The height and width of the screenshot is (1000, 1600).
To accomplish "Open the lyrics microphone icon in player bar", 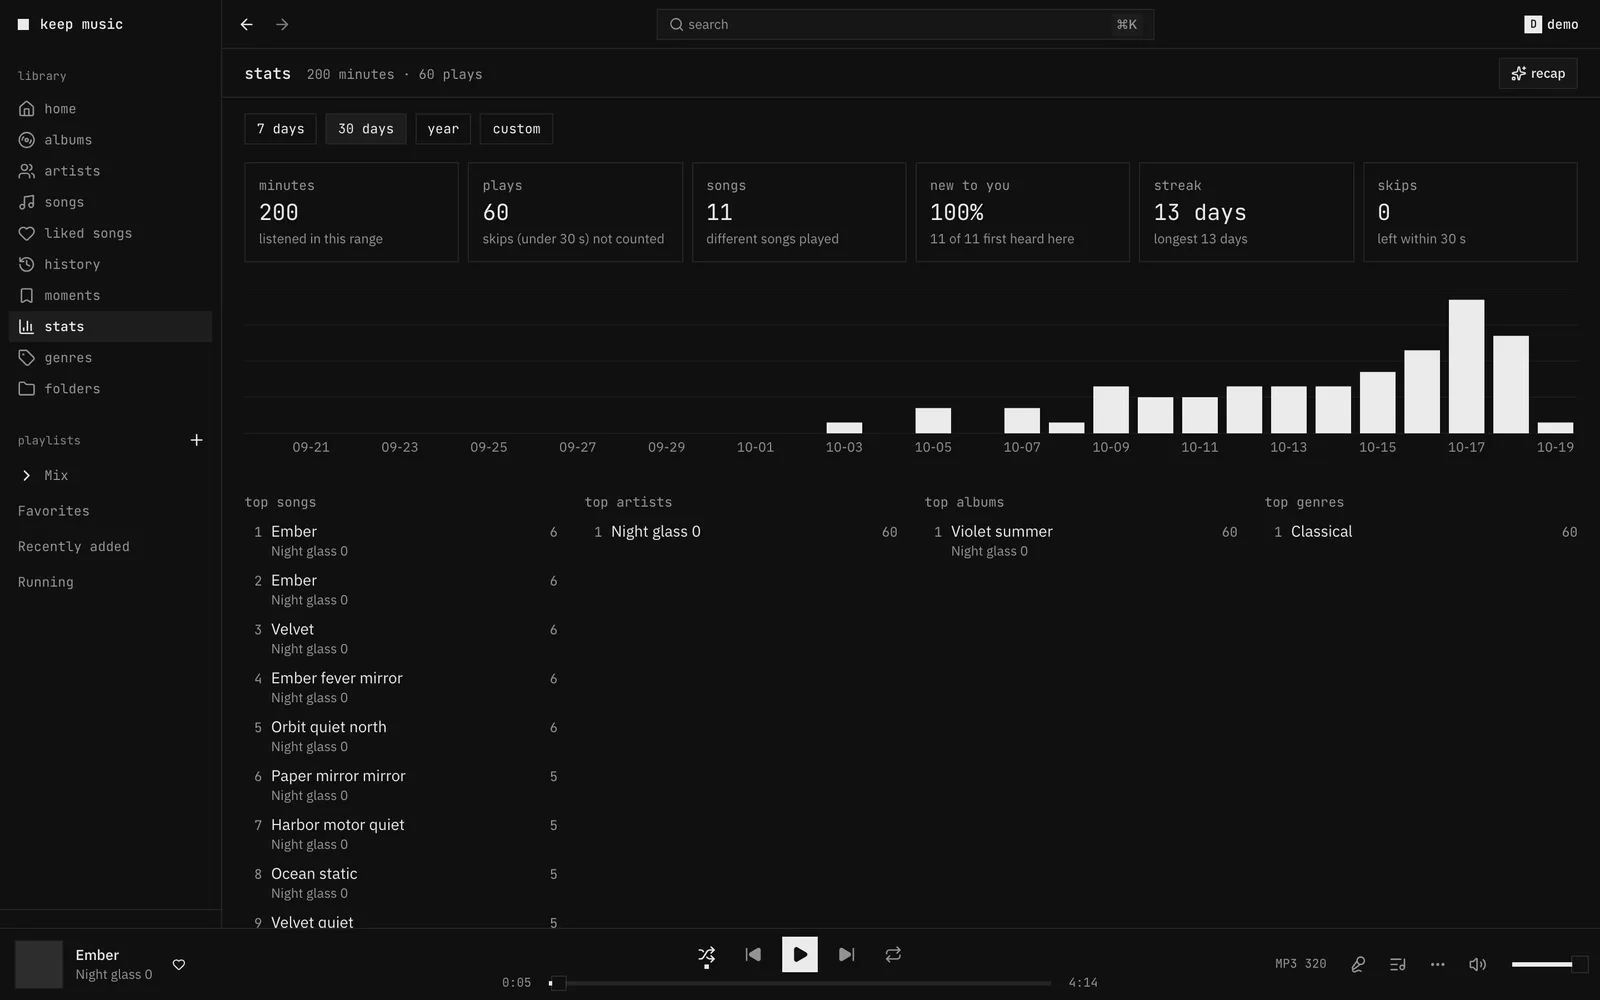I will [1358, 964].
